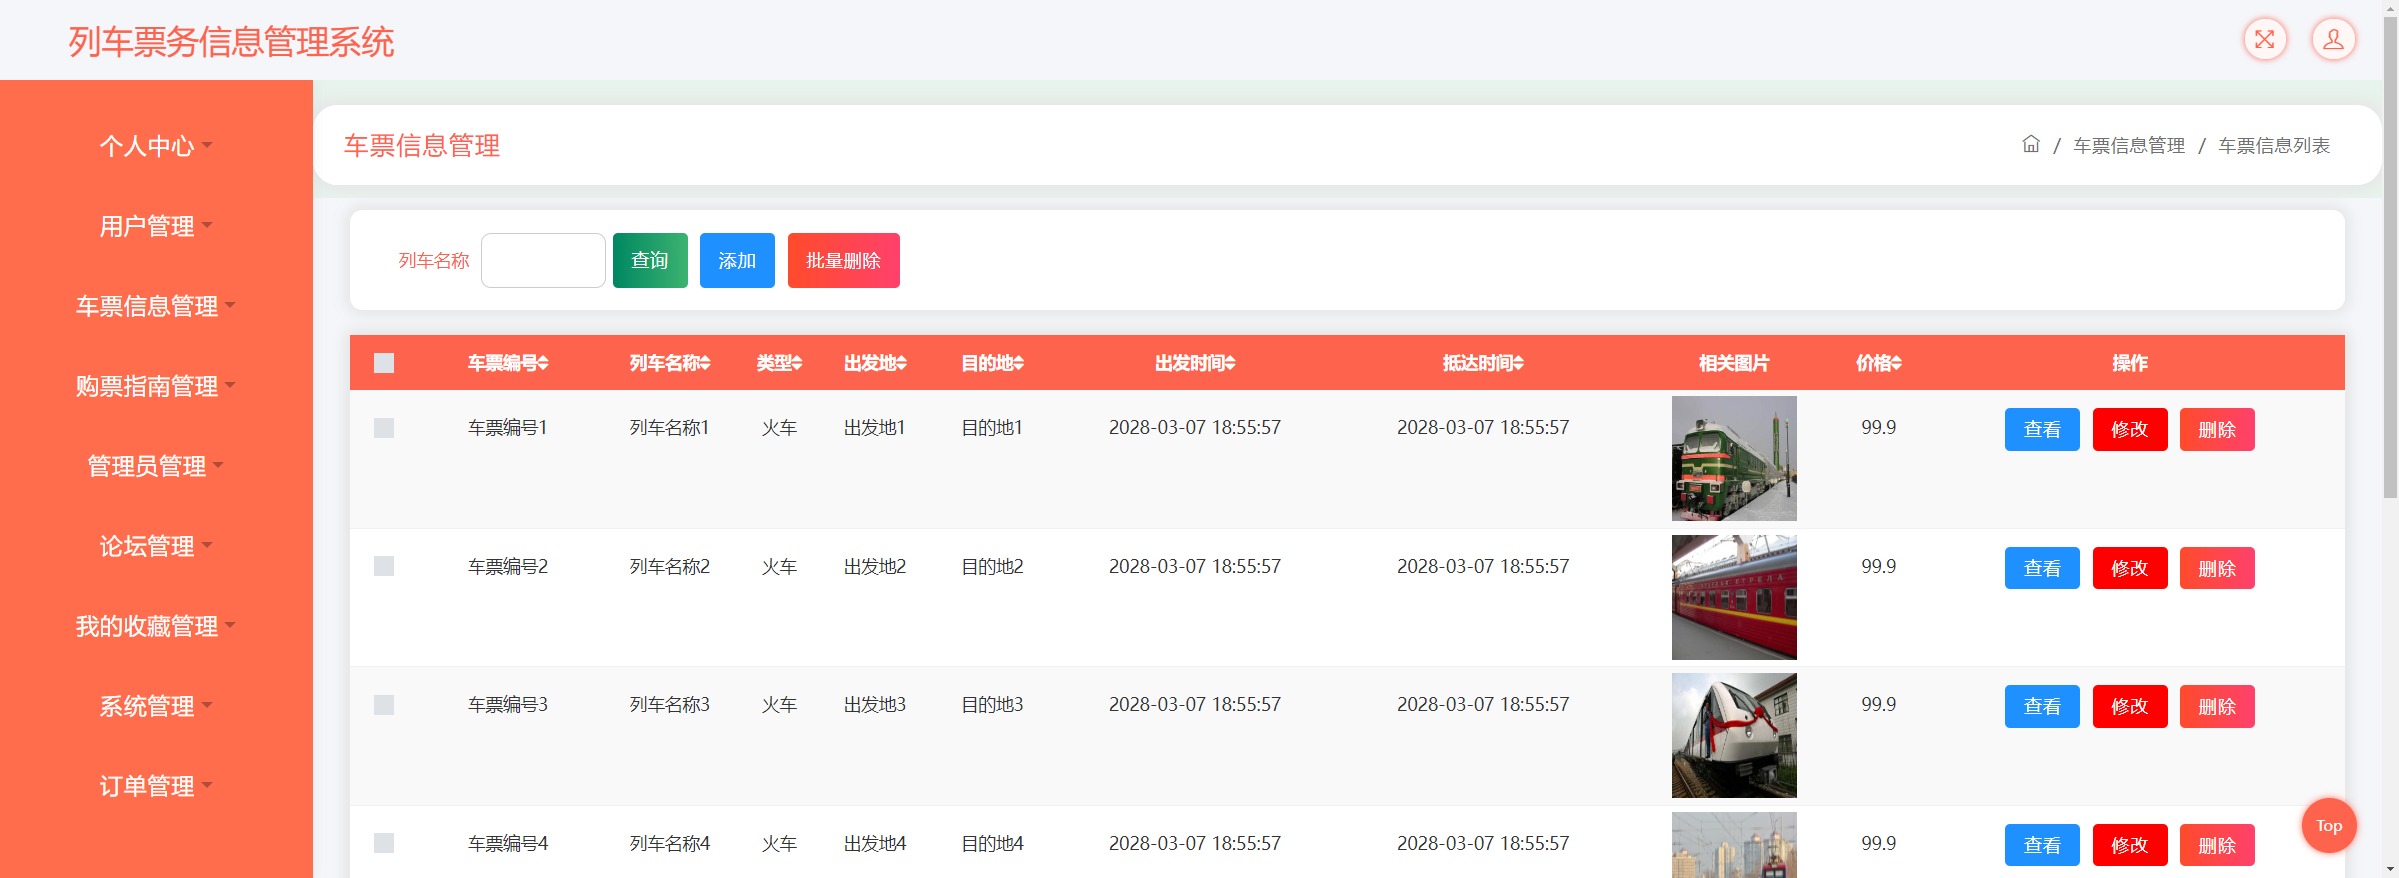View details of 车票编号3 with 查看
Screen dimensions: 2399x878
(x=2042, y=706)
